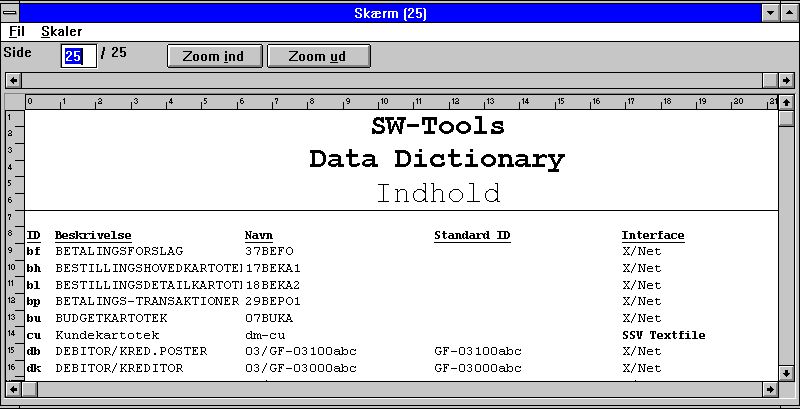Image resolution: width=800 pixels, height=409 pixels.
Task: Select the Side page number field
Action: (x=79, y=56)
